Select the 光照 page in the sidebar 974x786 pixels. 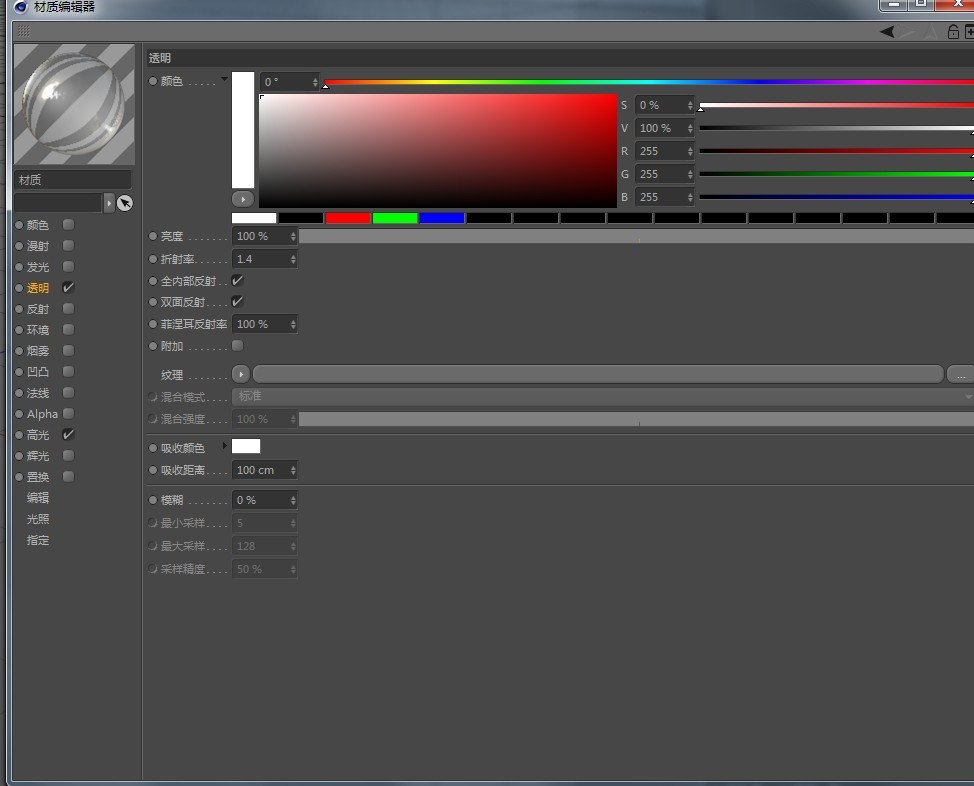[x=38, y=519]
